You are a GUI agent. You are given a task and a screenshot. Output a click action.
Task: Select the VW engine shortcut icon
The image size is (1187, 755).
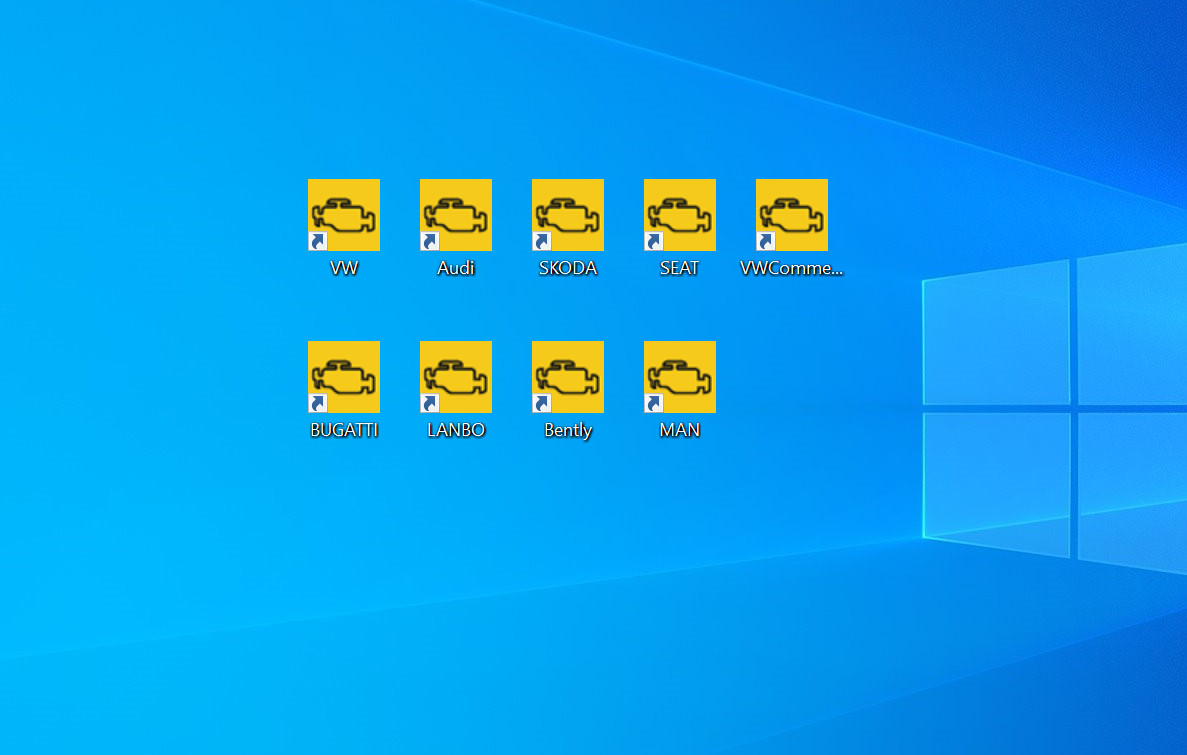(344, 215)
